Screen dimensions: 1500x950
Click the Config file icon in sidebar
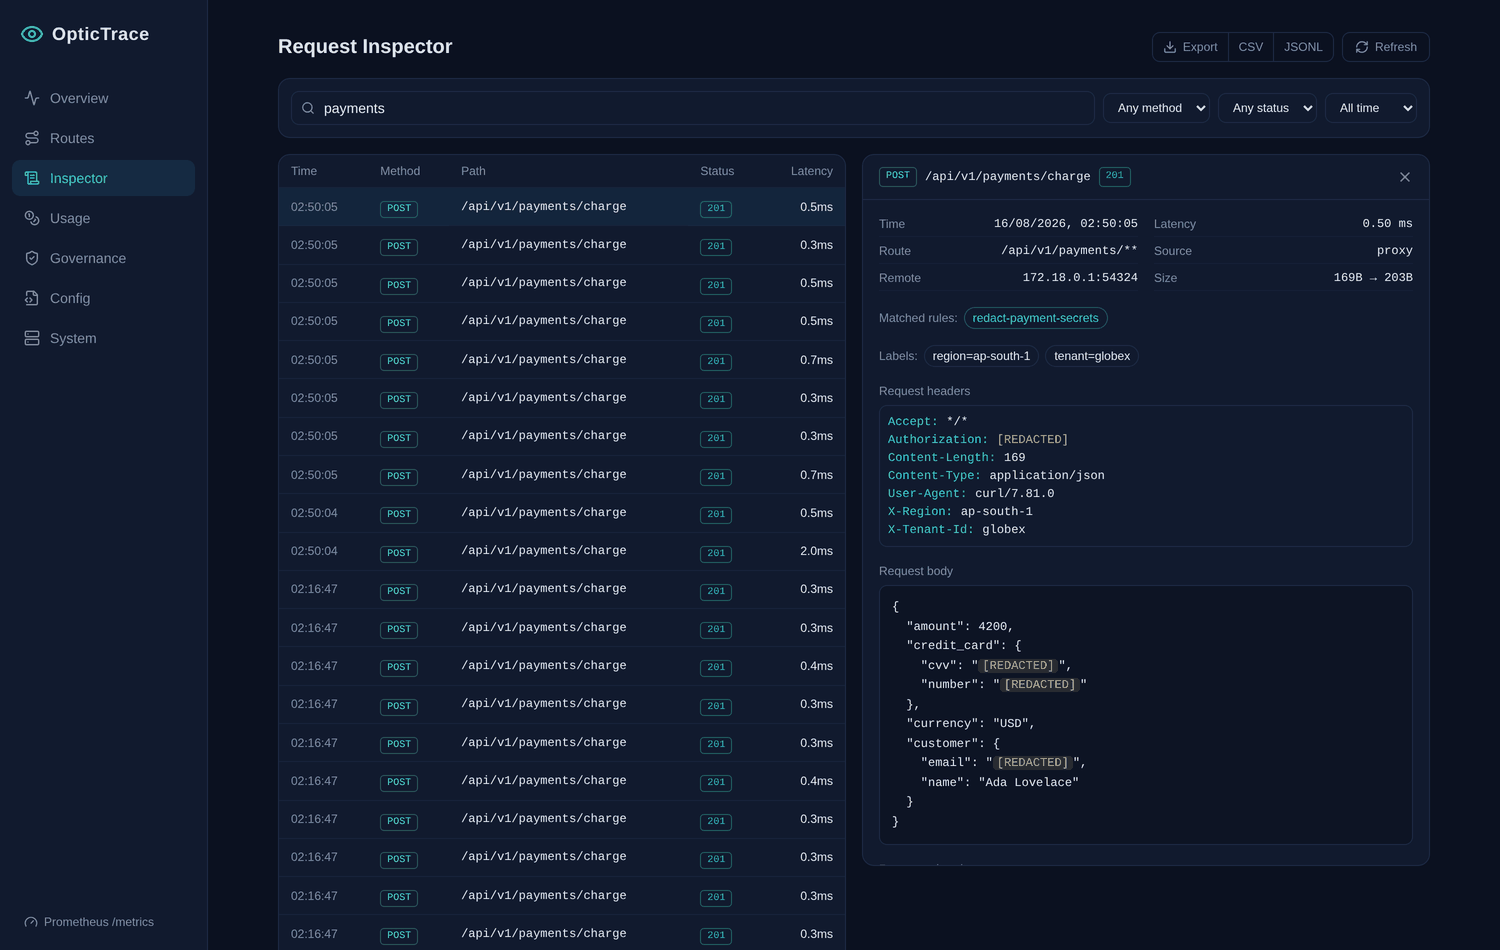click(x=32, y=298)
